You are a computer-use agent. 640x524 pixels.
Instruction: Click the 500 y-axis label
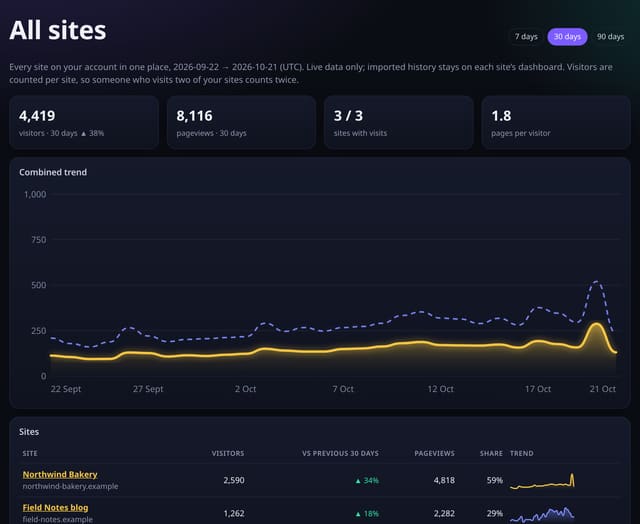(39, 285)
